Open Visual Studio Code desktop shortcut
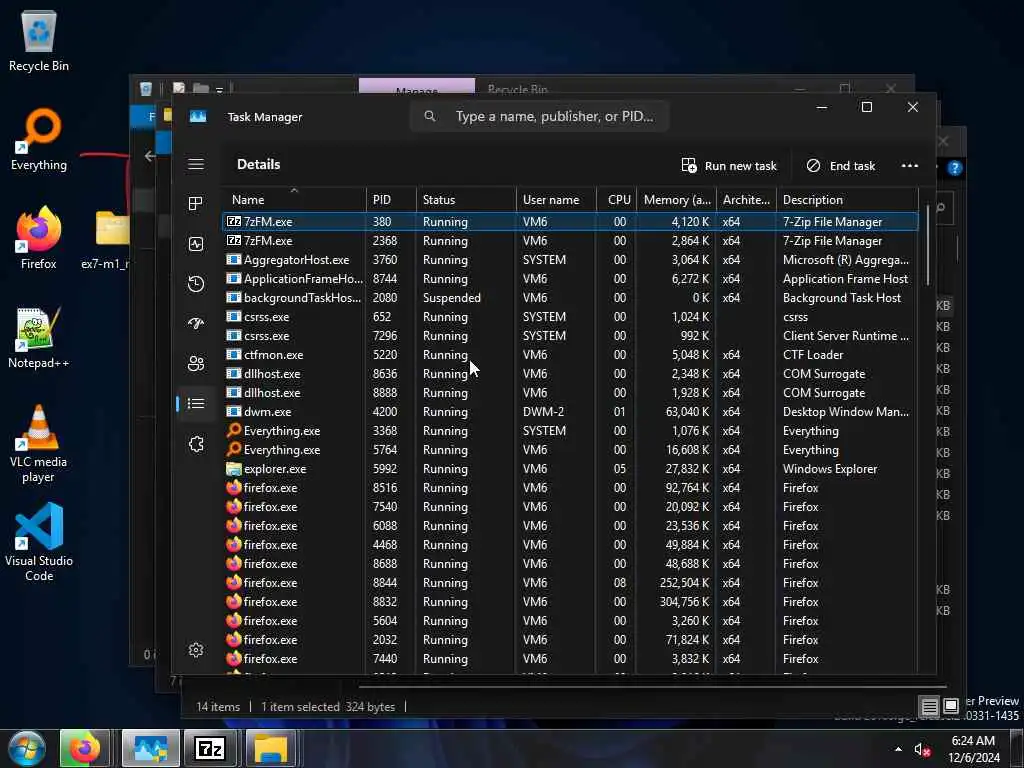 pos(39,542)
